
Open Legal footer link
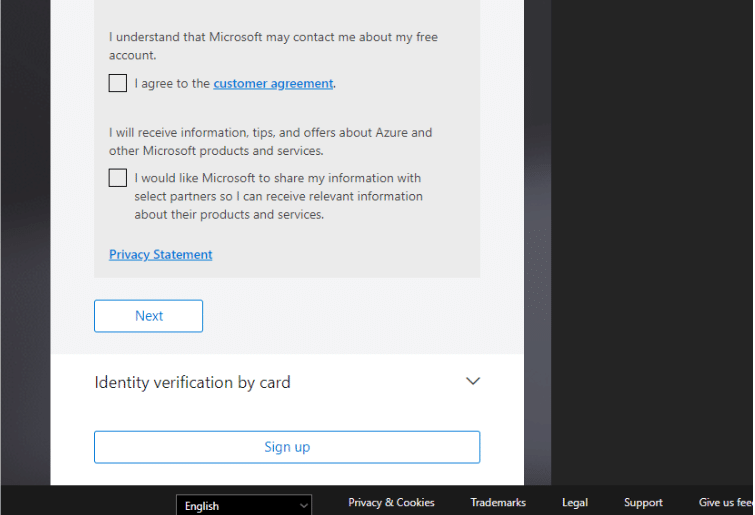(x=575, y=502)
